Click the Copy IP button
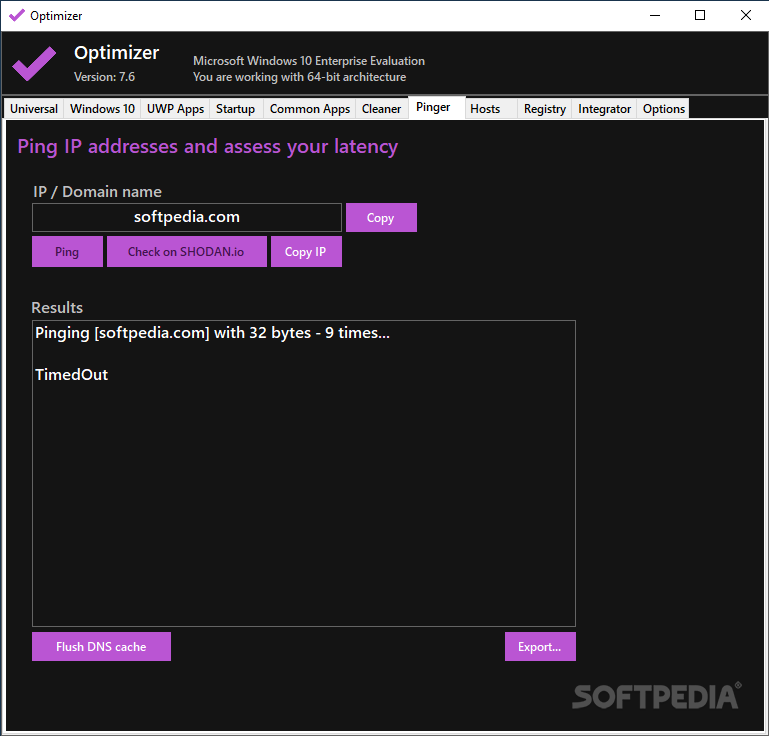Screen dimensions: 769x736 tap(306, 252)
